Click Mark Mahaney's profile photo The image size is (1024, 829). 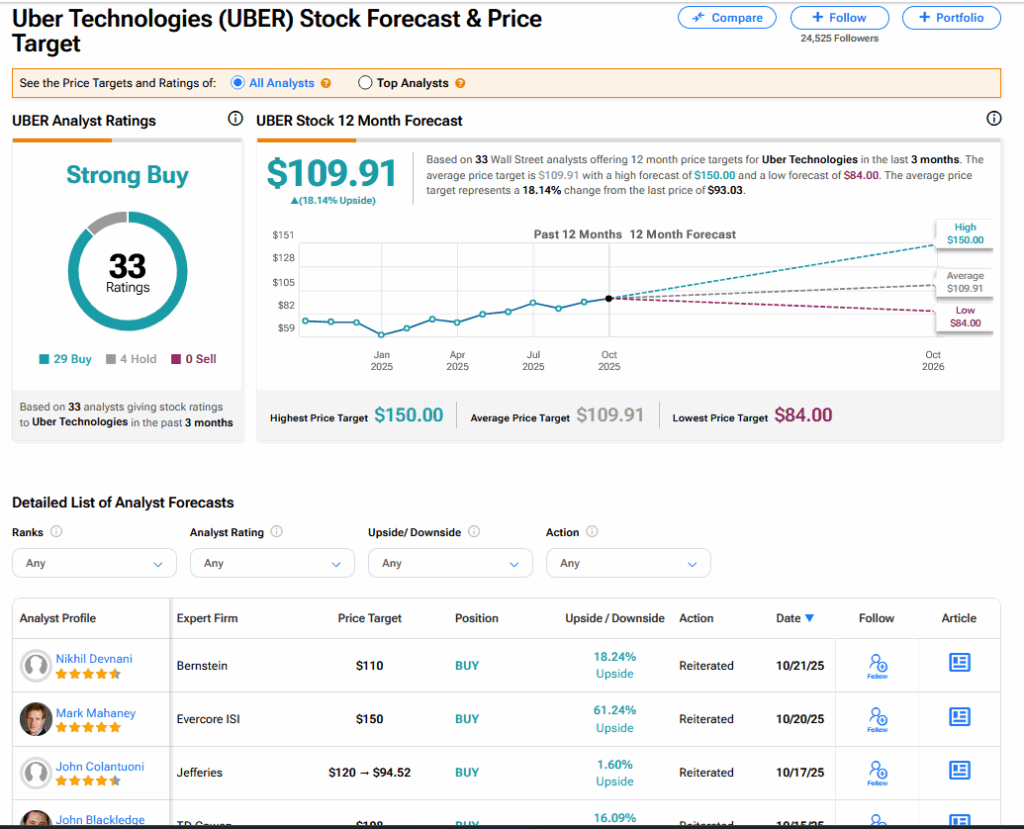pos(36,718)
